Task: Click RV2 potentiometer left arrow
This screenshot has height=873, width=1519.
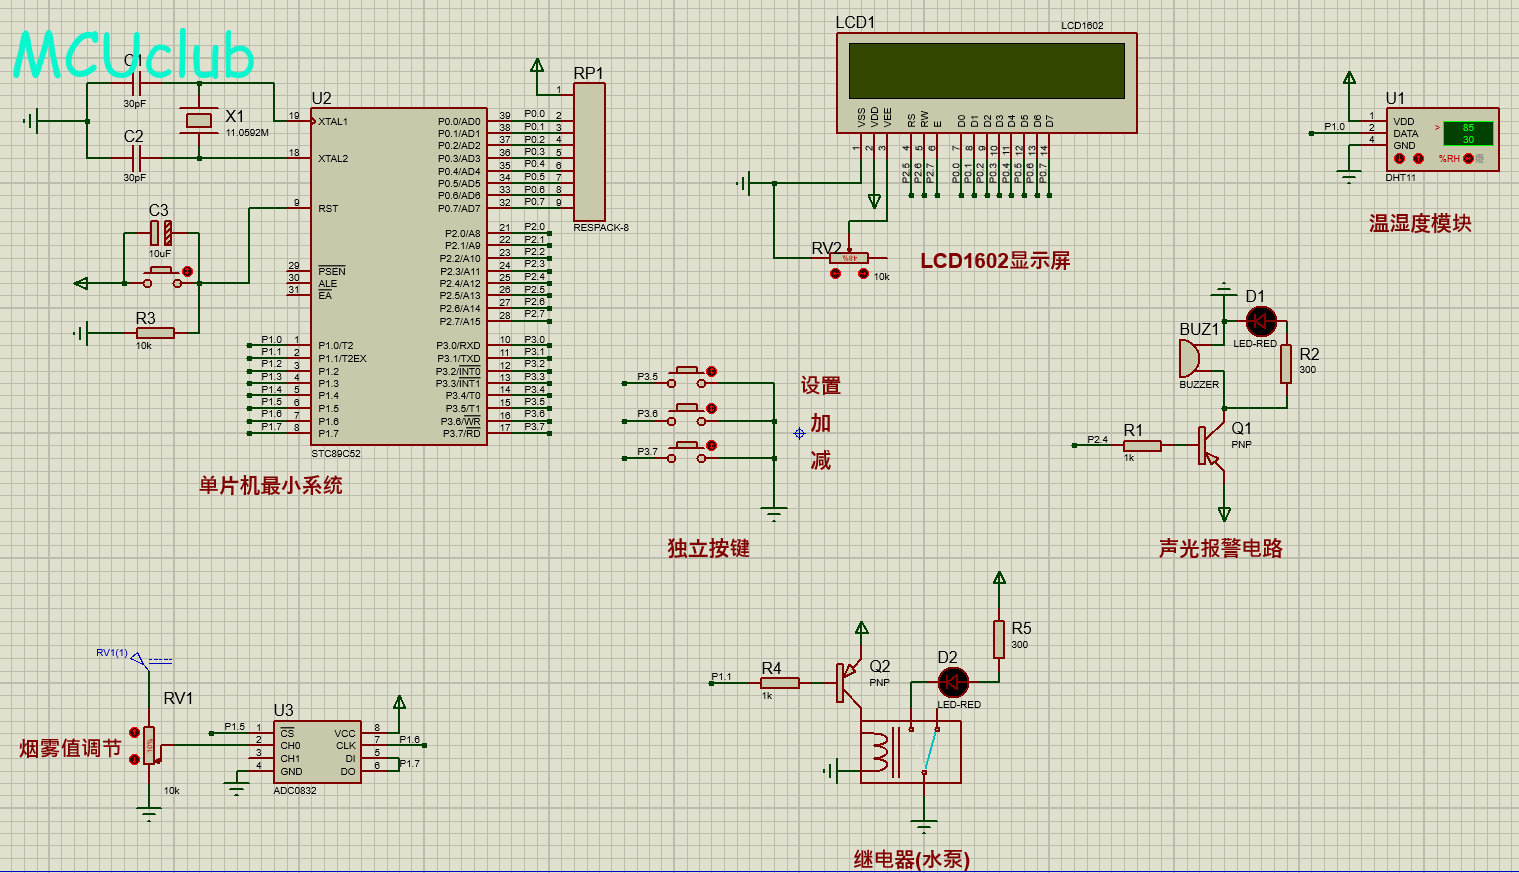Action: click(x=836, y=274)
